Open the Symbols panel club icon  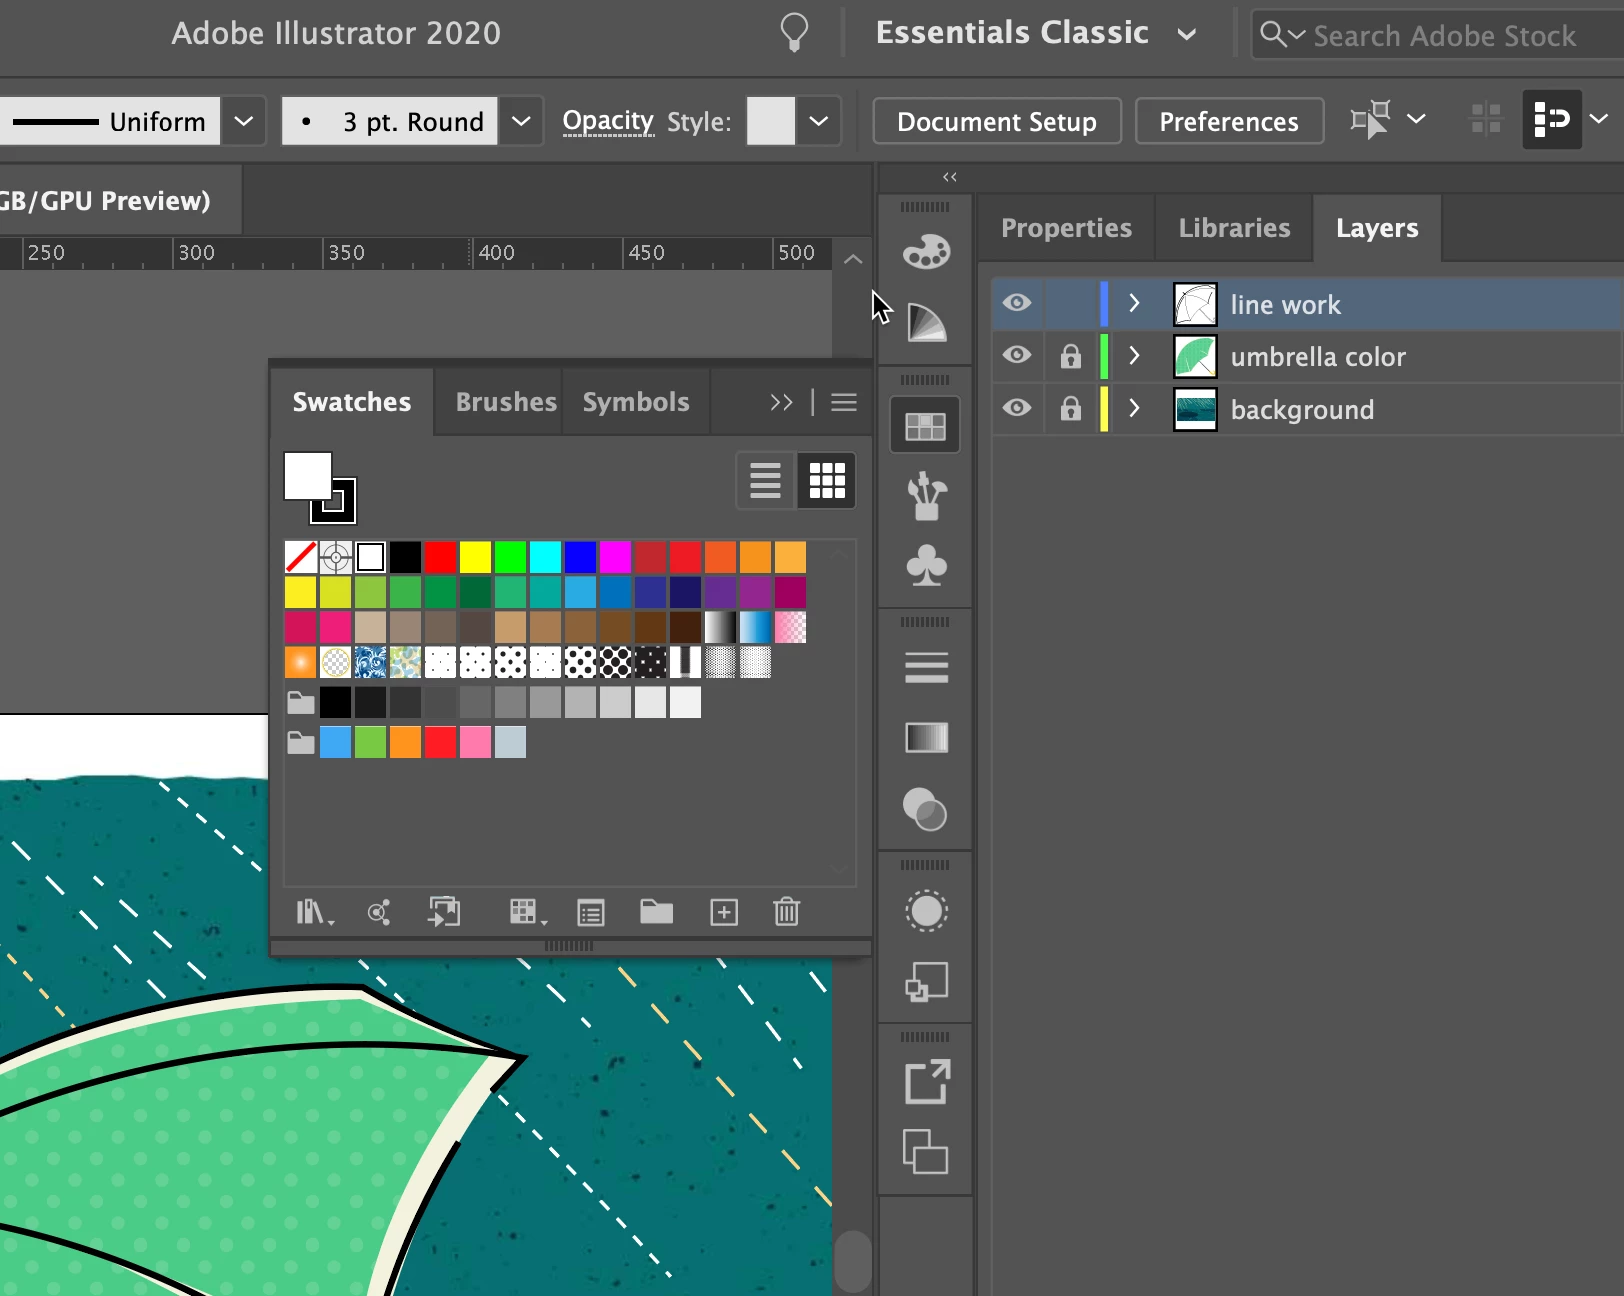pyautogui.click(x=926, y=565)
